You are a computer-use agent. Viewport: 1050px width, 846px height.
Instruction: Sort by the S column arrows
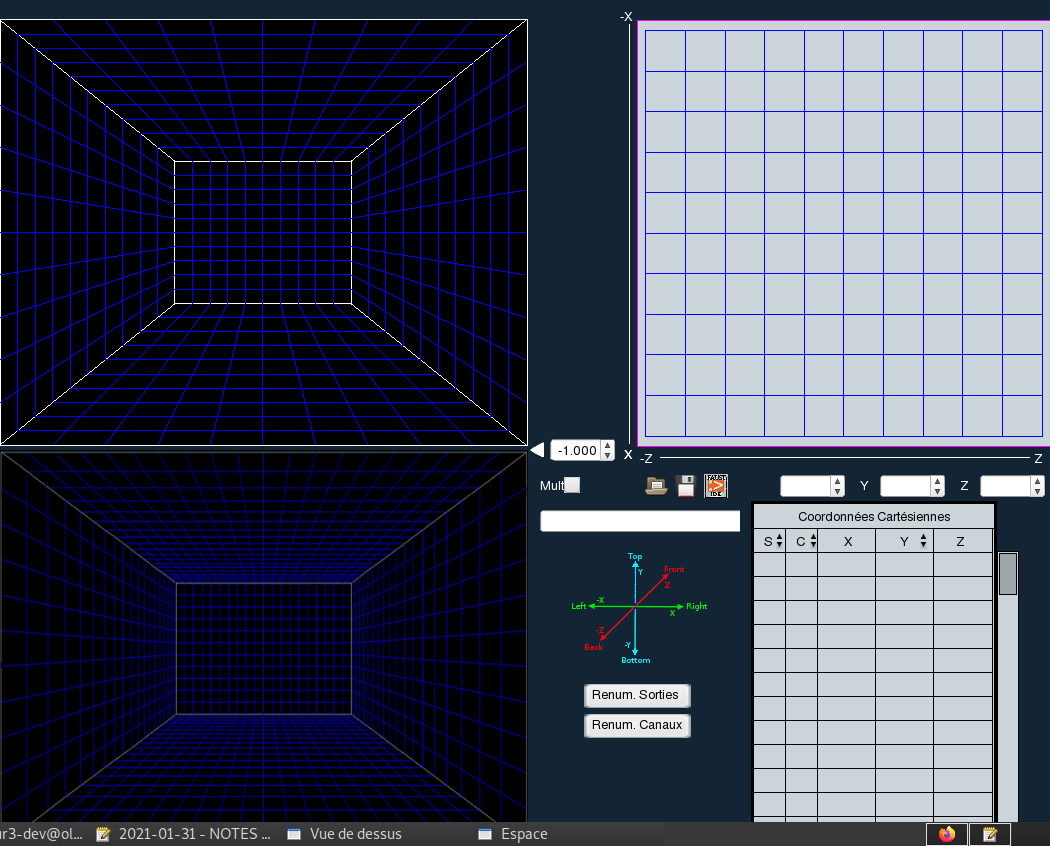click(779, 541)
